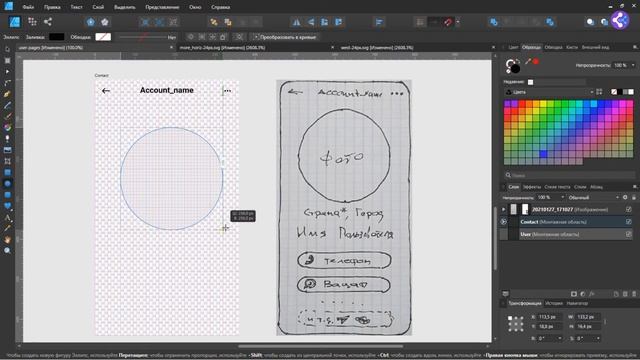Open the rotation R dropdown in Transform
Screen dimensions: 640x360
click(x=560, y=338)
